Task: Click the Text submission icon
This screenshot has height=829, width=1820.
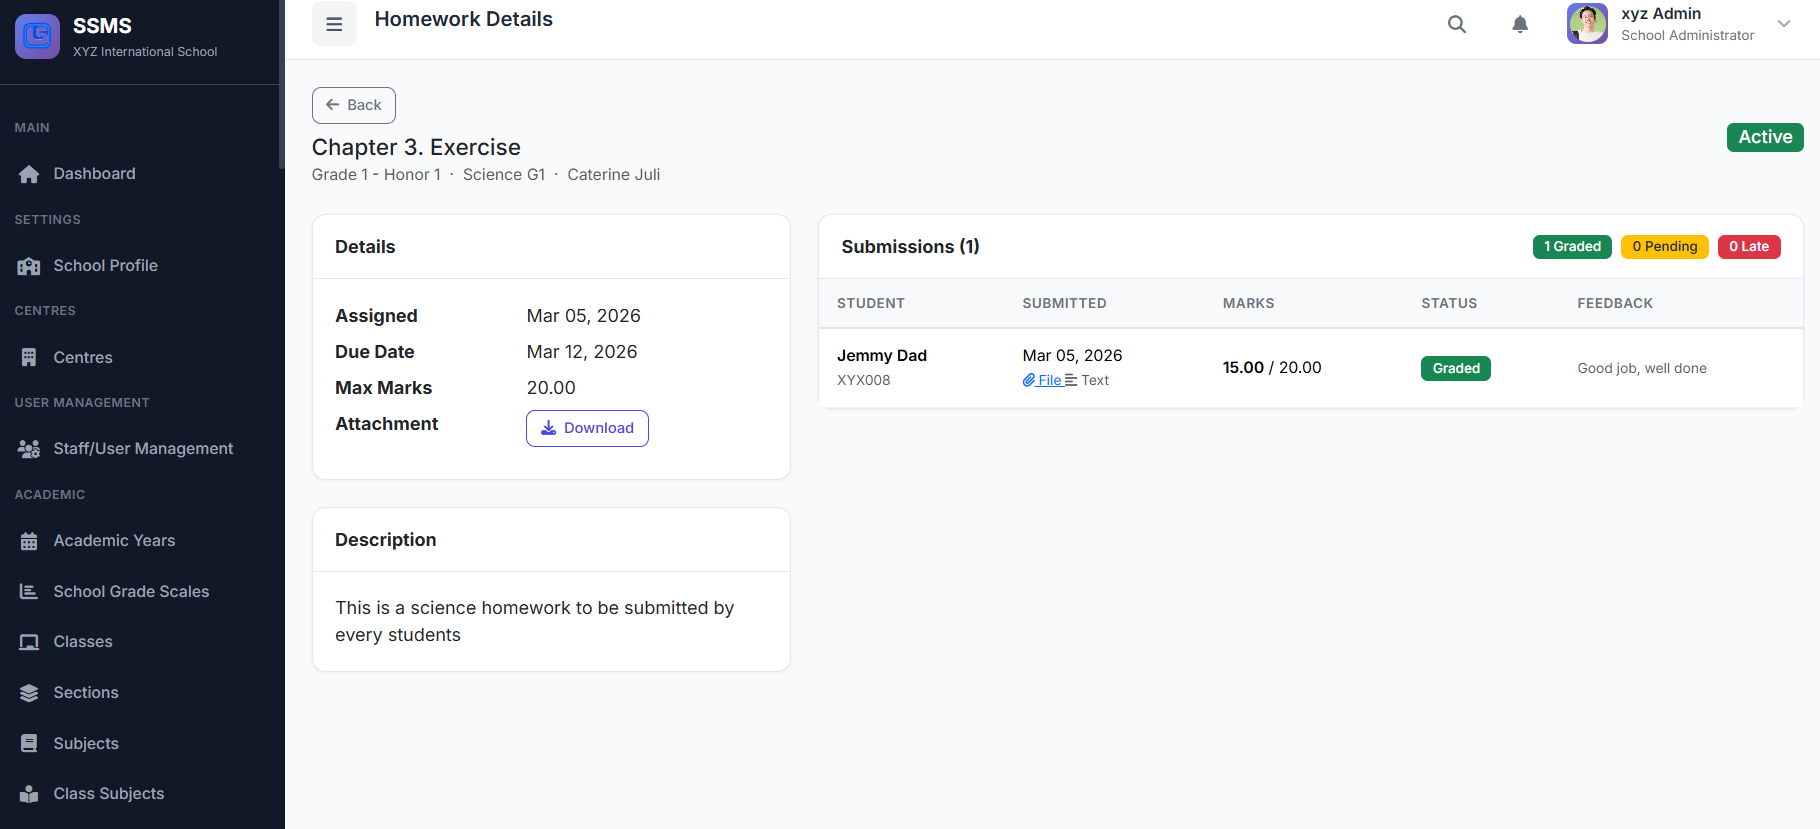Action: tap(1071, 380)
